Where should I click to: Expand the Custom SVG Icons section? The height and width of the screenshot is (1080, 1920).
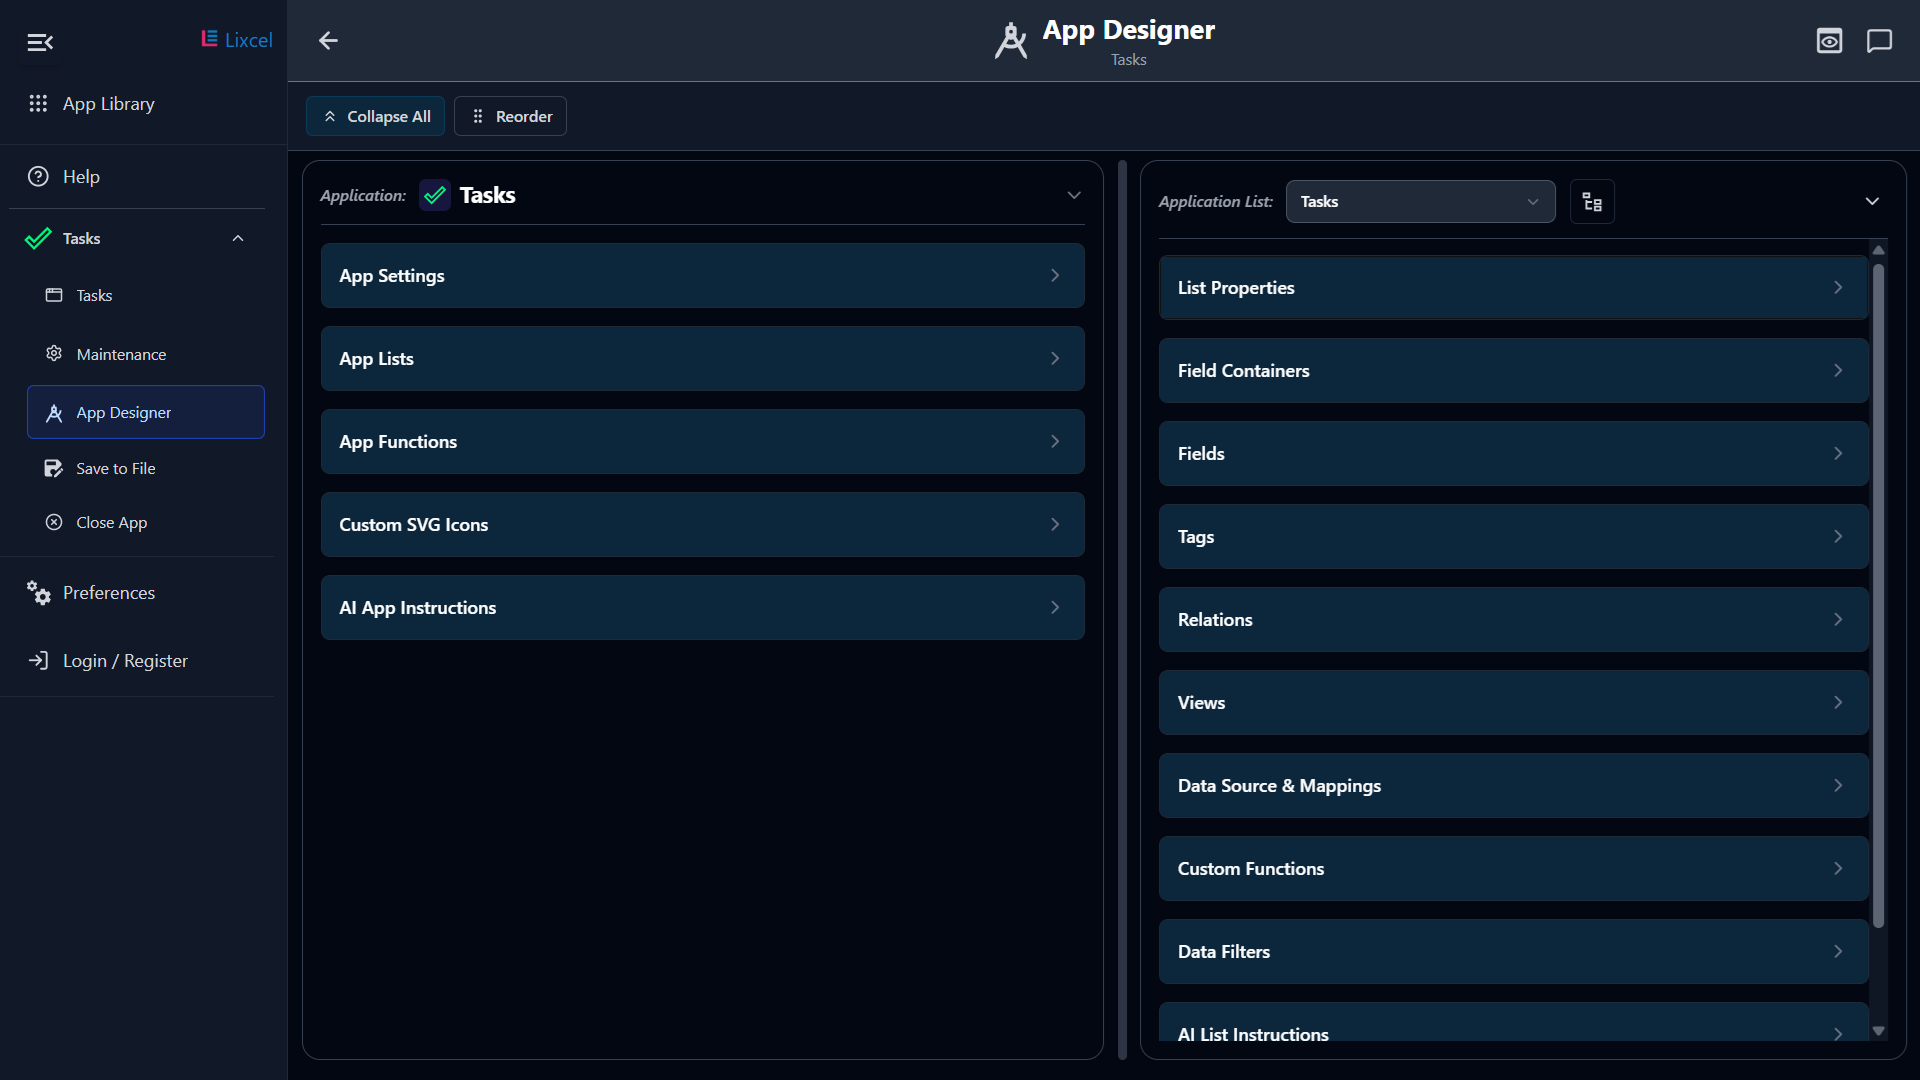point(702,525)
